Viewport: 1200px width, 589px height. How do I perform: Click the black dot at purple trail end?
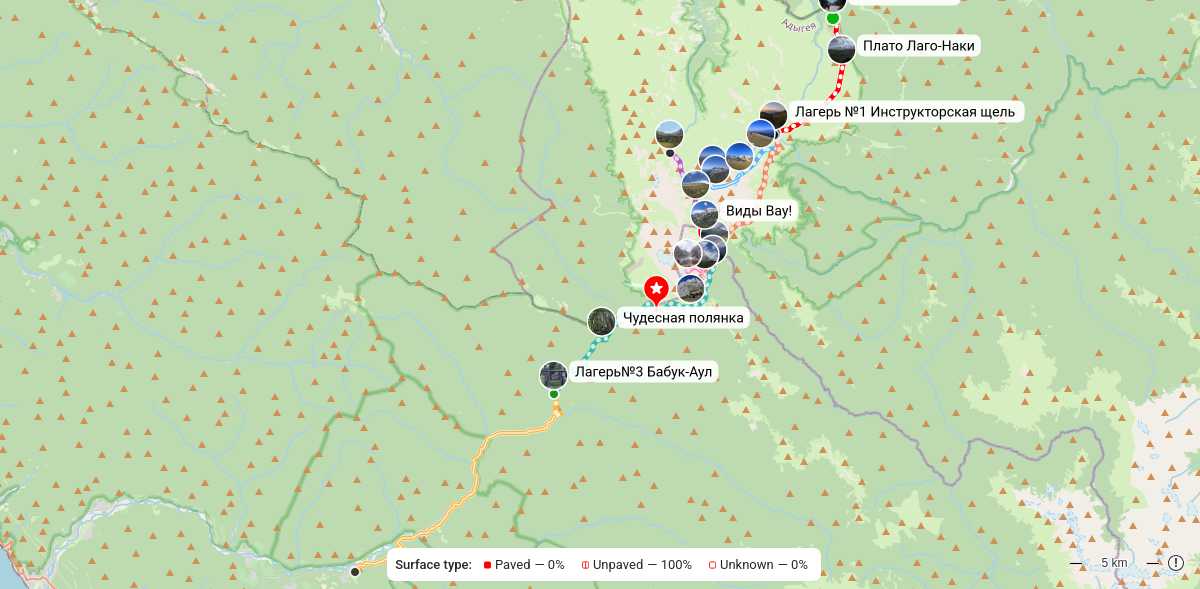point(669,153)
